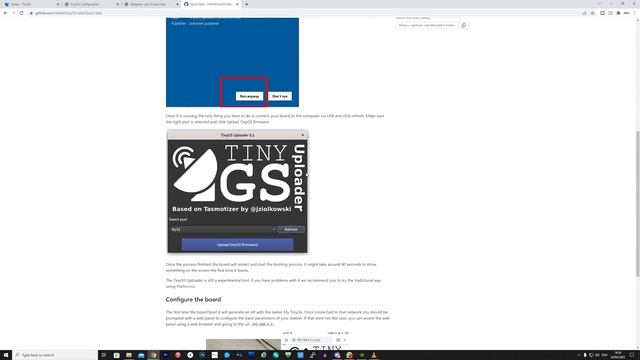Switch to the TinyGS Configuration tab
Image resolution: width=640 pixels, height=360 pixels.
pyautogui.click(x=91, y=4)
